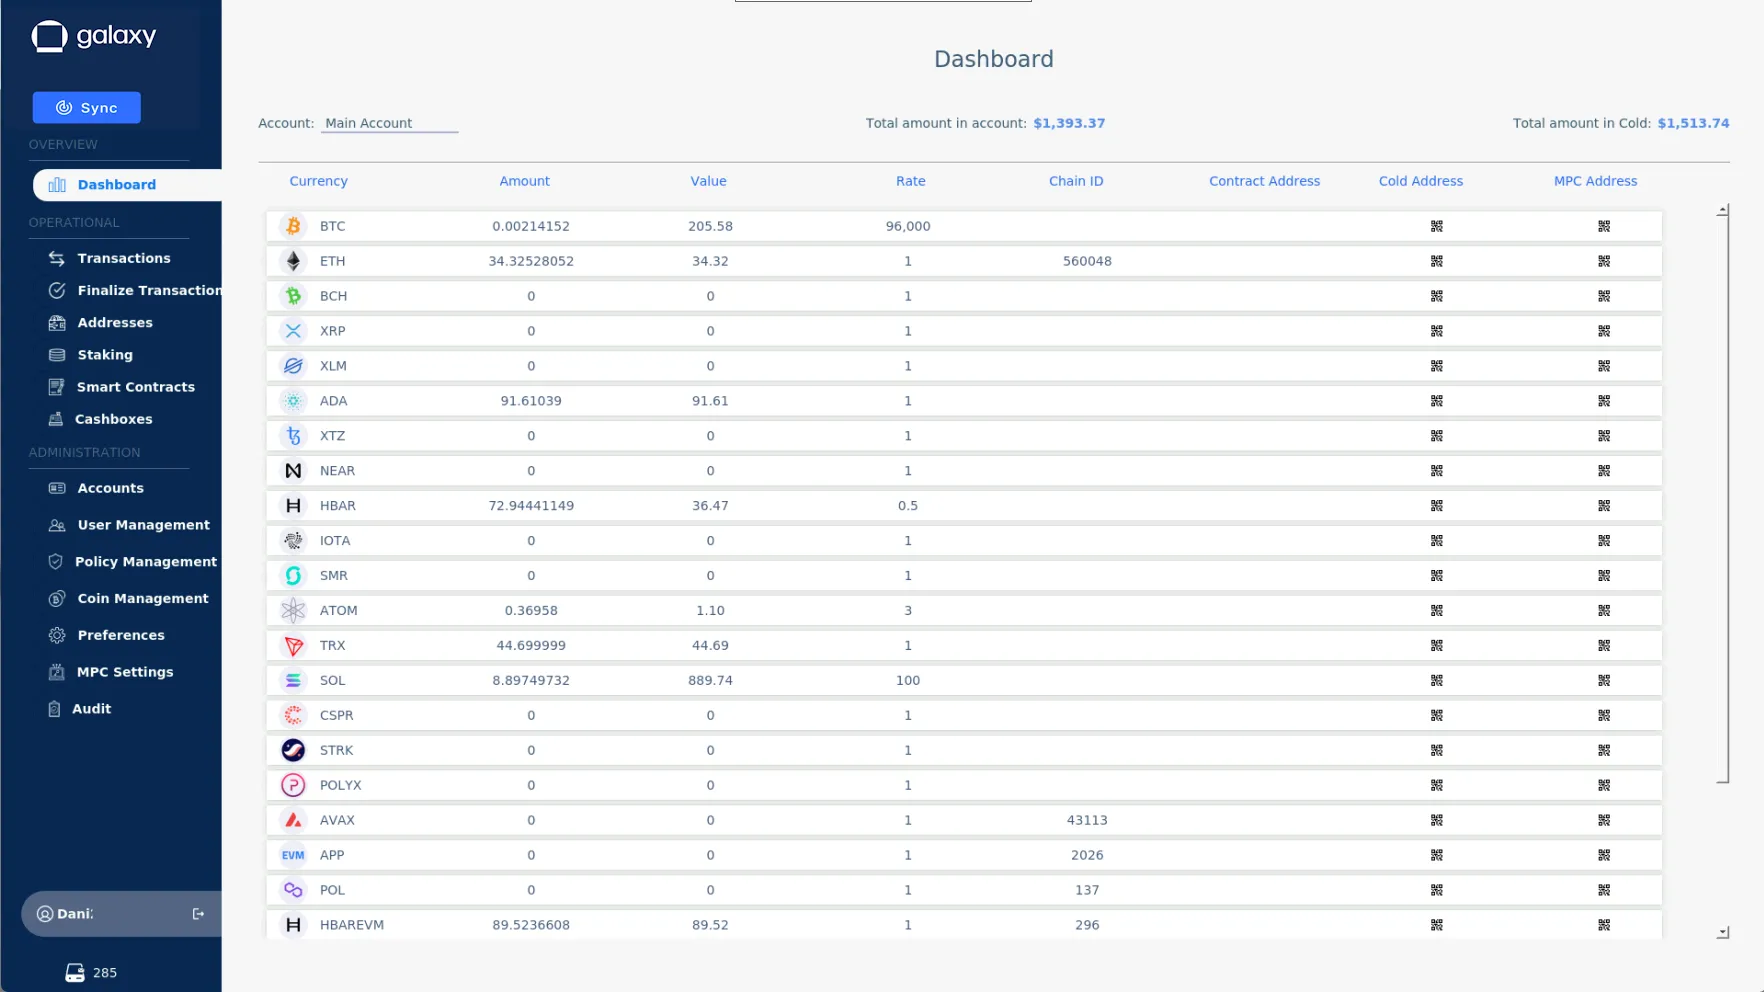Viewport: 1764px width, 992px height.
Task: Click the User Management icon
Action: pos(57,525)
